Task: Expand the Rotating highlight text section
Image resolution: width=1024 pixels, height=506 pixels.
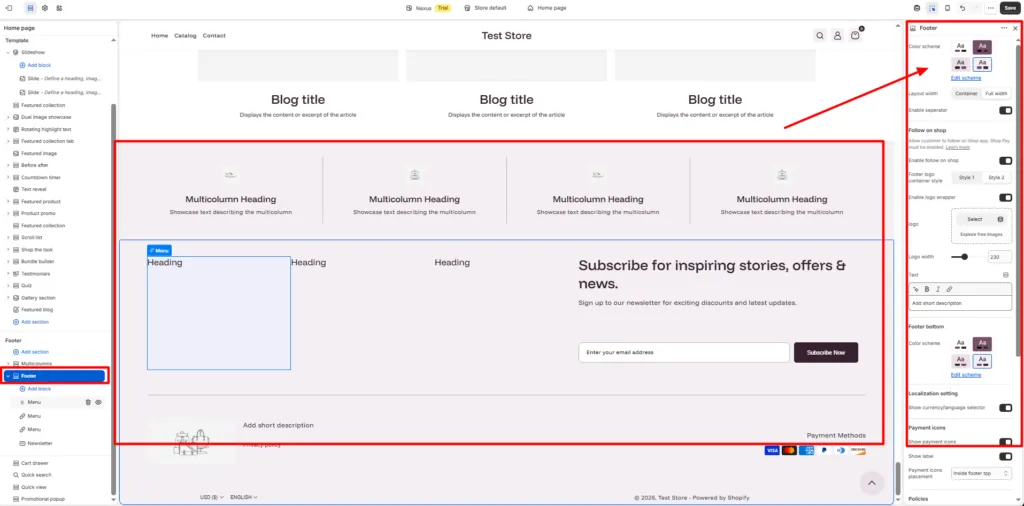Action: click(8, 129)
